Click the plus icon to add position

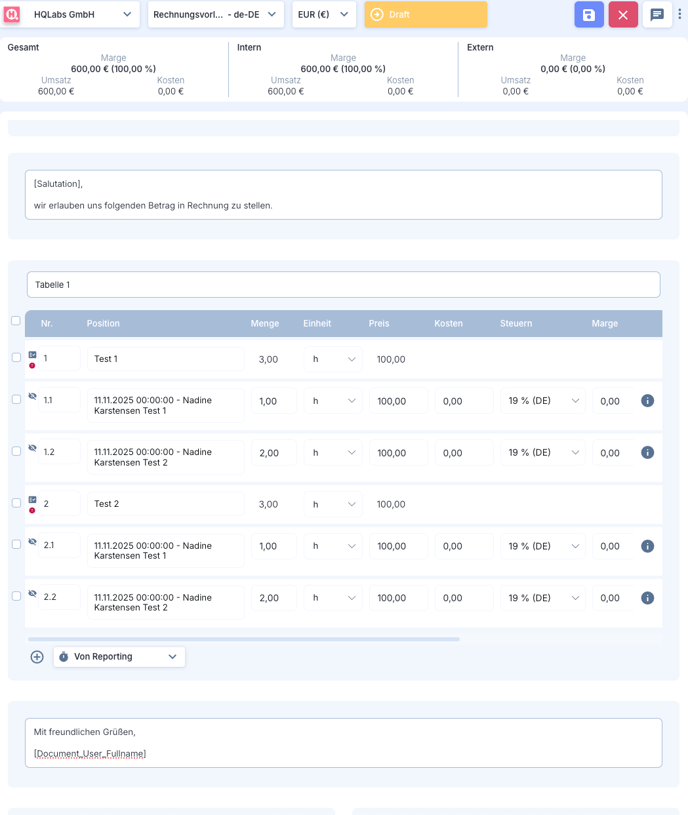pyautogui.click(x=37, y=657)
